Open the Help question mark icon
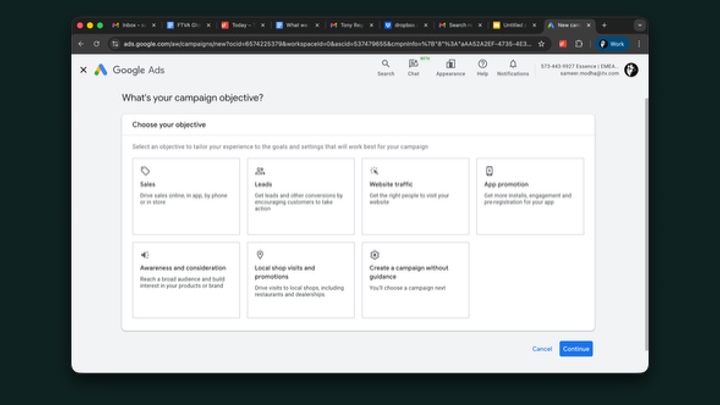Screen dimensions: 720x405 point(482,68)
